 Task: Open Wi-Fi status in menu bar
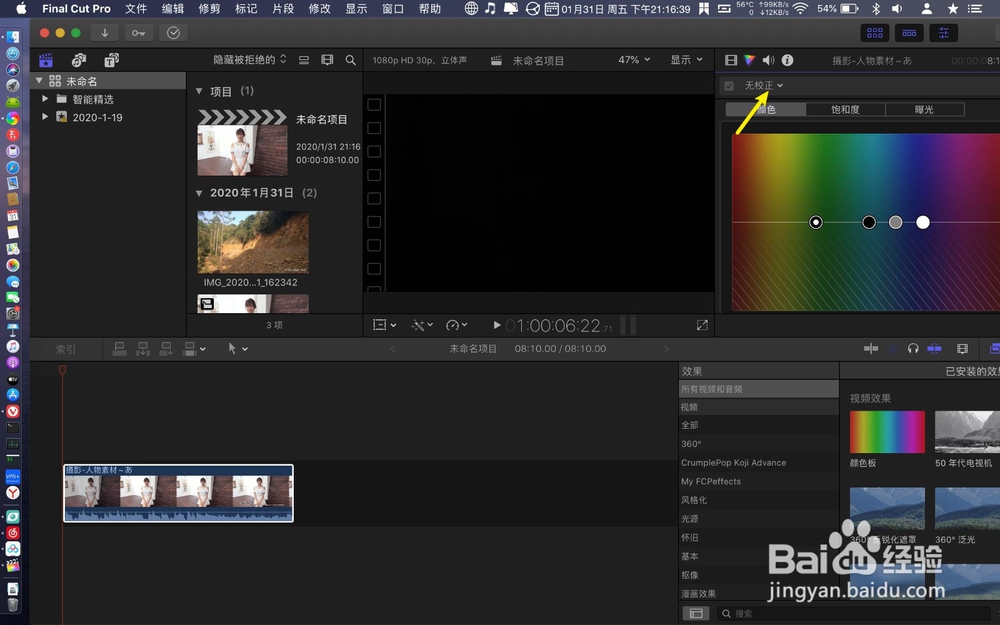800,8
